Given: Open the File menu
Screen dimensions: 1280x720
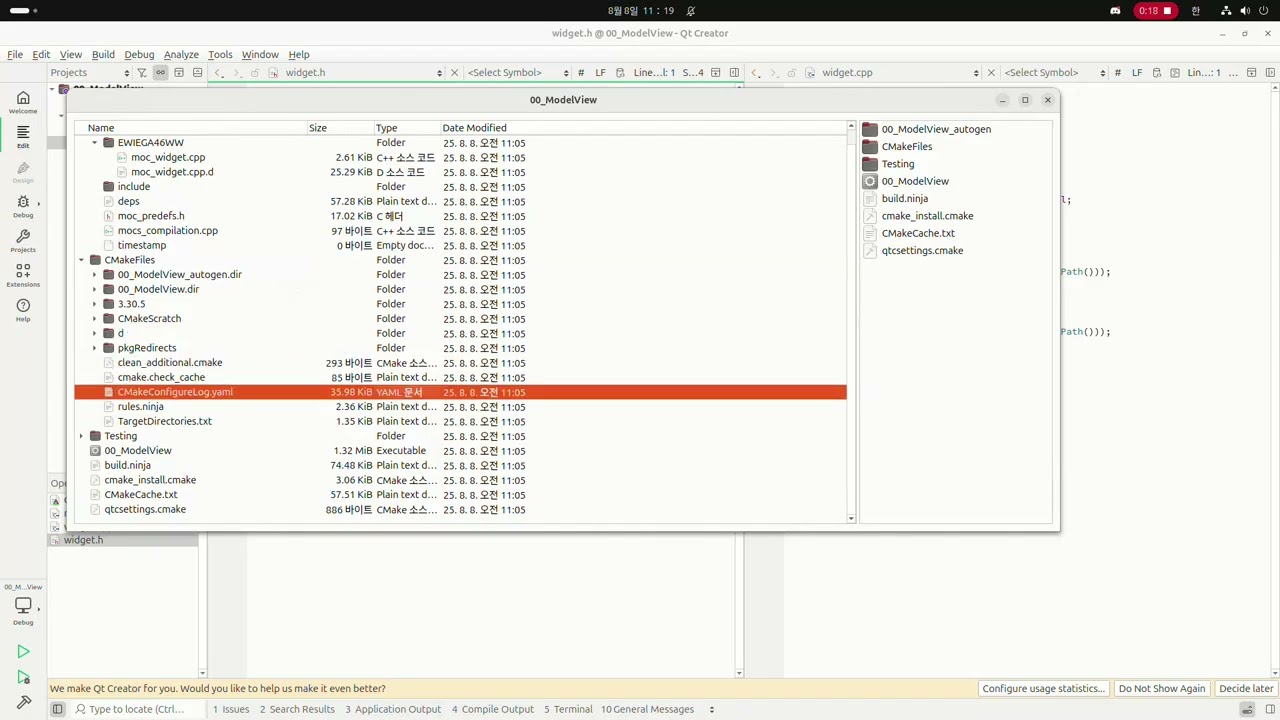Looking at the screenshot, I should [15, 54].
